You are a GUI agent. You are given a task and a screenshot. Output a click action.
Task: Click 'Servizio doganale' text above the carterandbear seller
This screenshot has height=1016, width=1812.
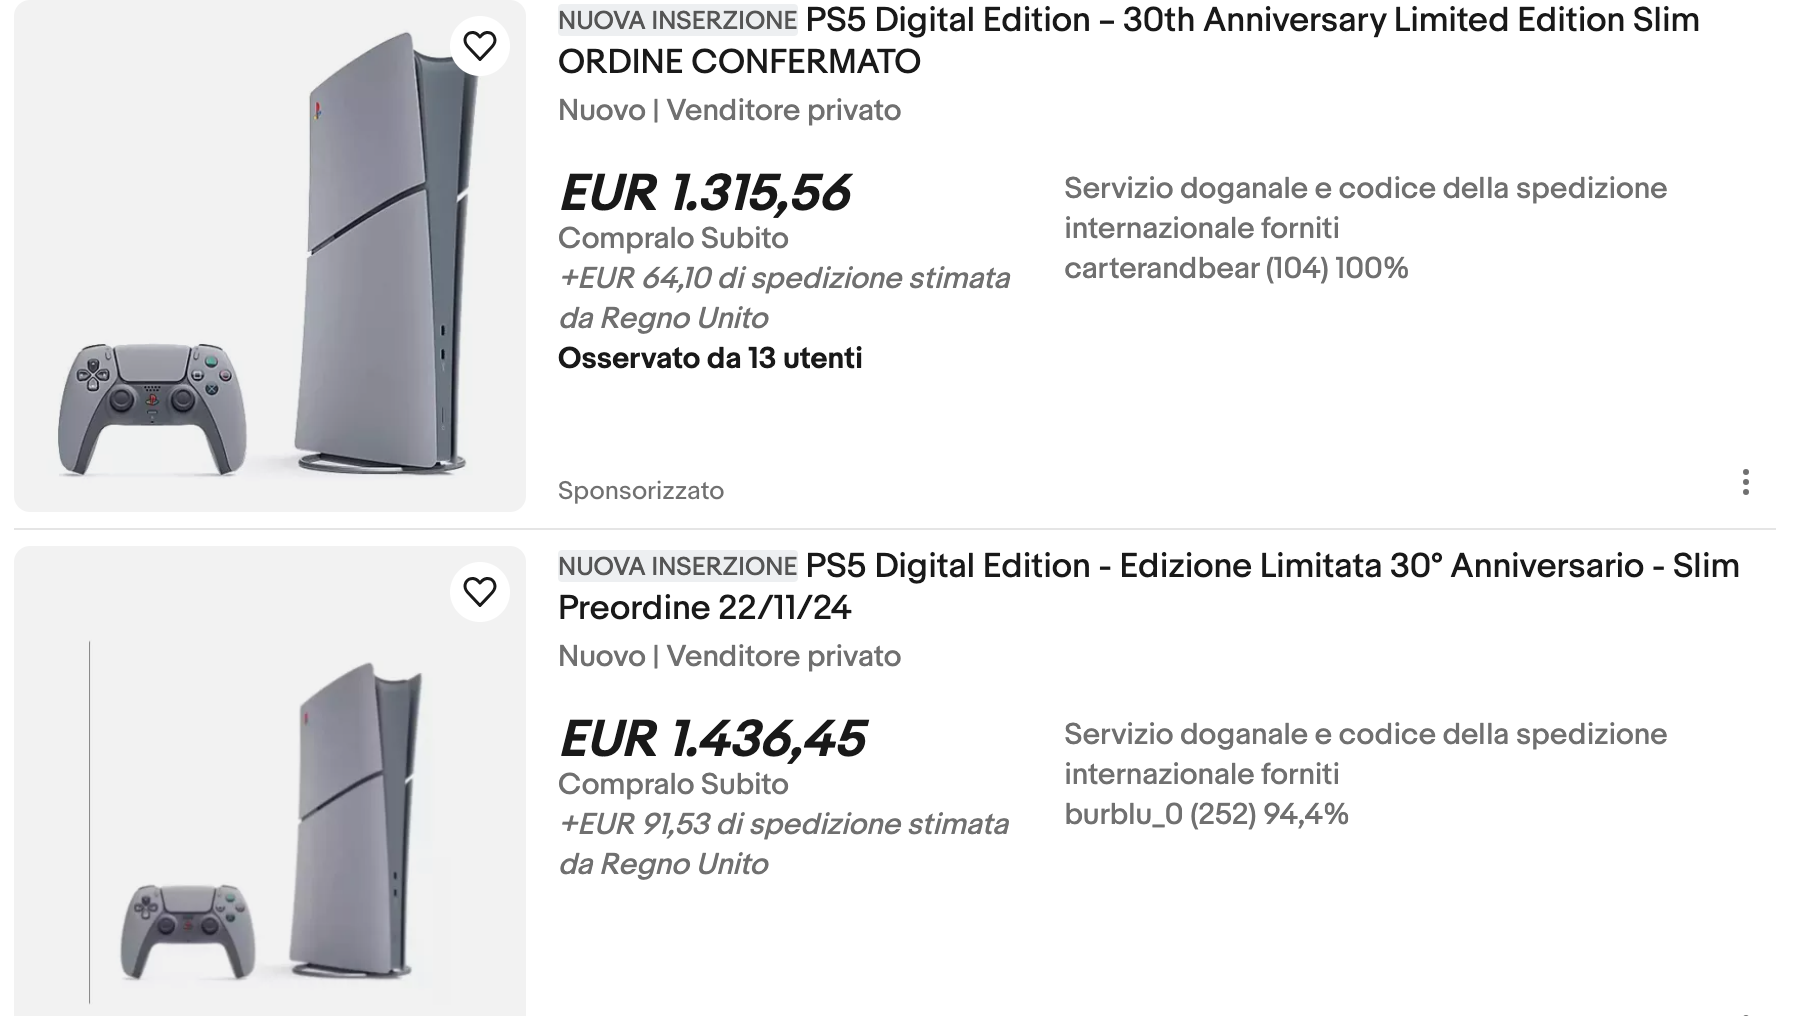(x=1365, y=188)
